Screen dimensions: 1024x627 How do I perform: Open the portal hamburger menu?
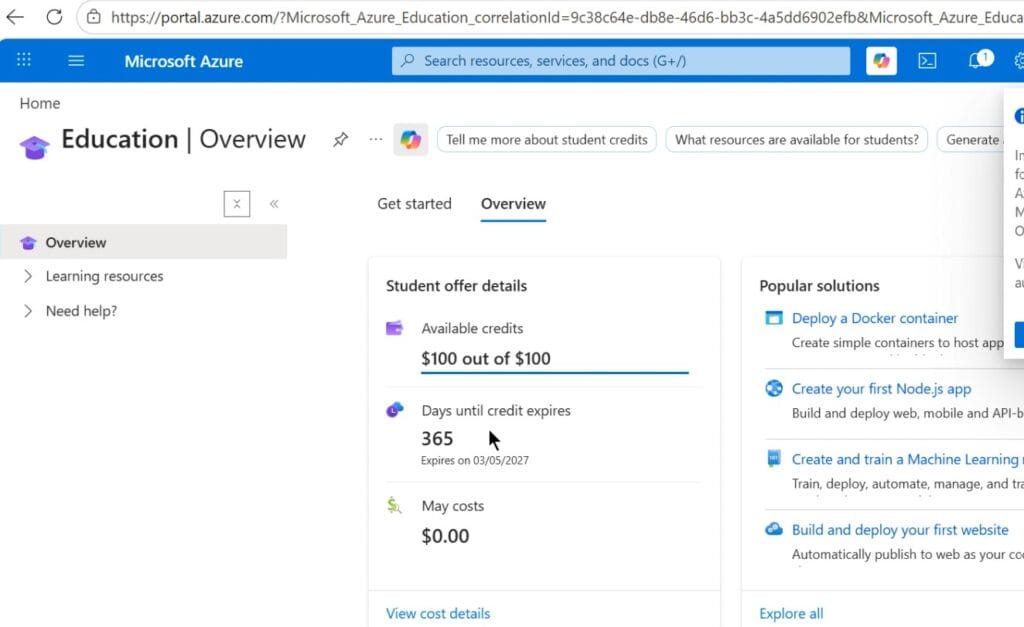[x=76, y=61]
